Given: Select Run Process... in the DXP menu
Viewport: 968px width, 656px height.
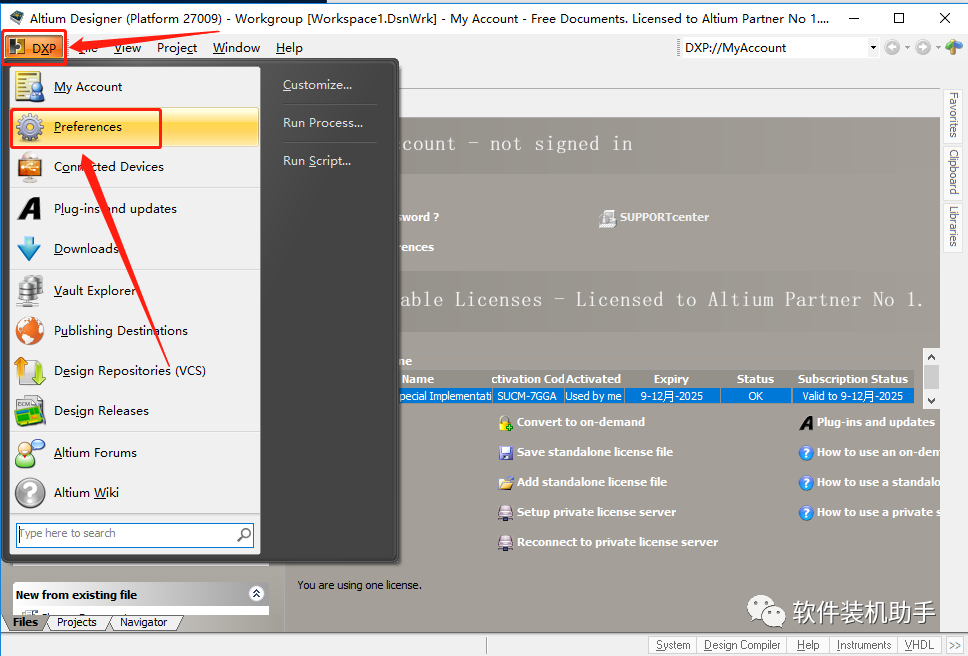Looking at the screenshot, I should pyautogui.click(x=323, y=123).
